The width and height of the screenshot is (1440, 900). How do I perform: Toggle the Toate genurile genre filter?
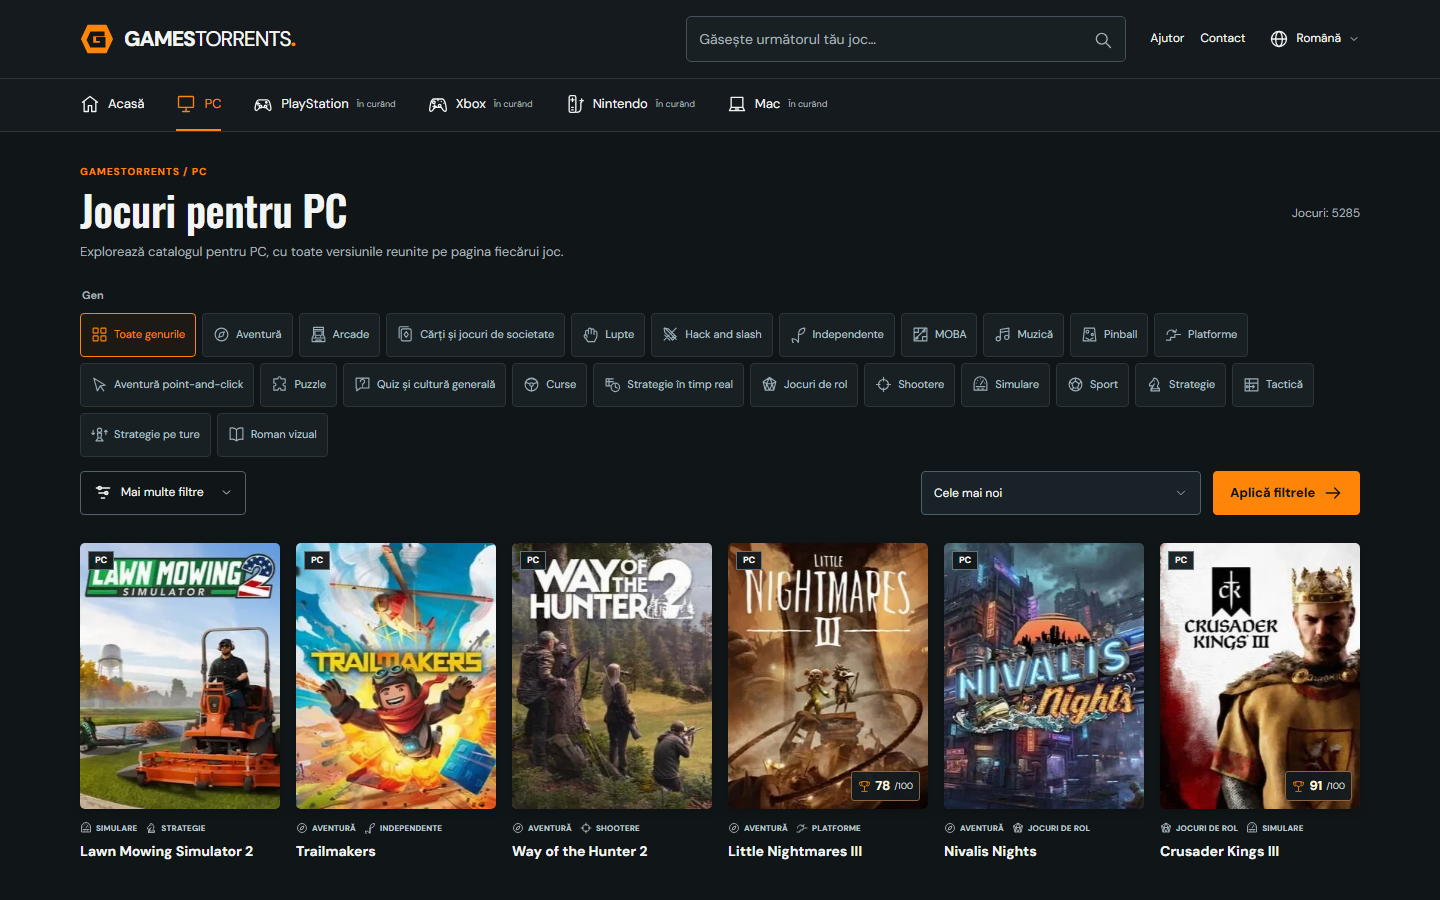tap(138, 335)
